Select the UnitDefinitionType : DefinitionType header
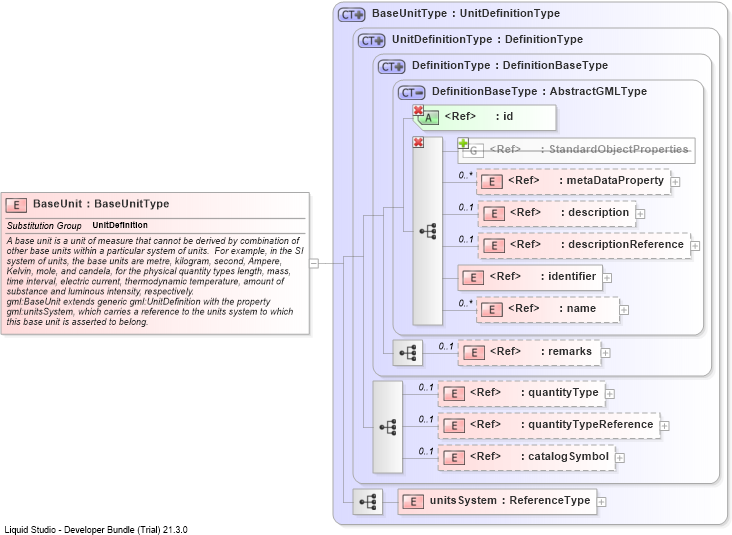 point(487,40)
